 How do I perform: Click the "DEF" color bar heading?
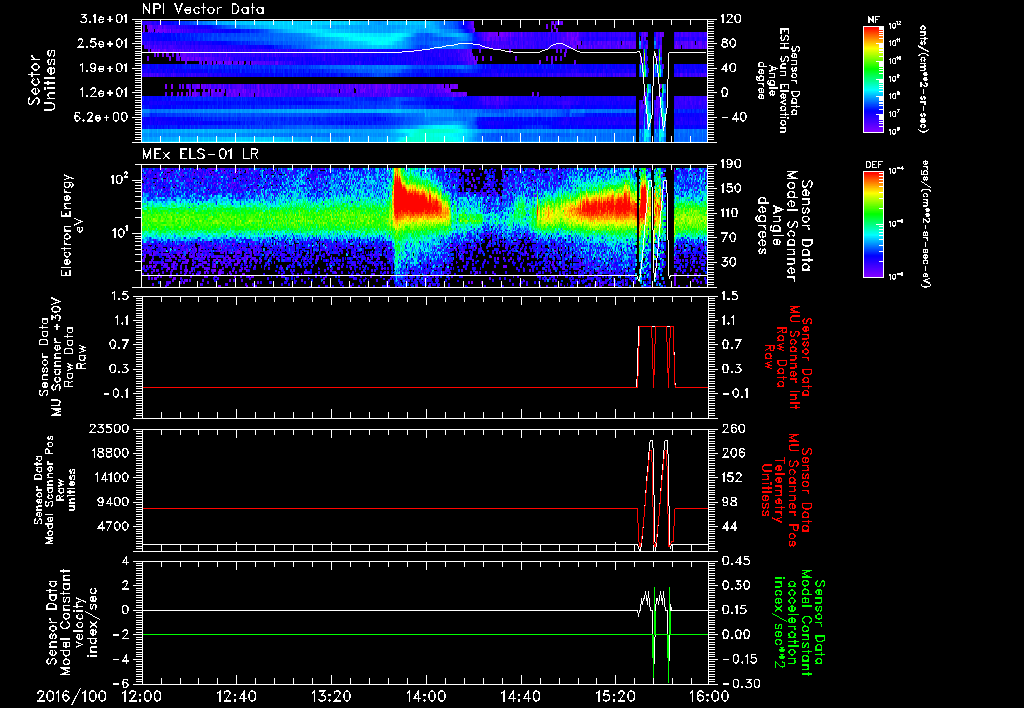point(873,165)
